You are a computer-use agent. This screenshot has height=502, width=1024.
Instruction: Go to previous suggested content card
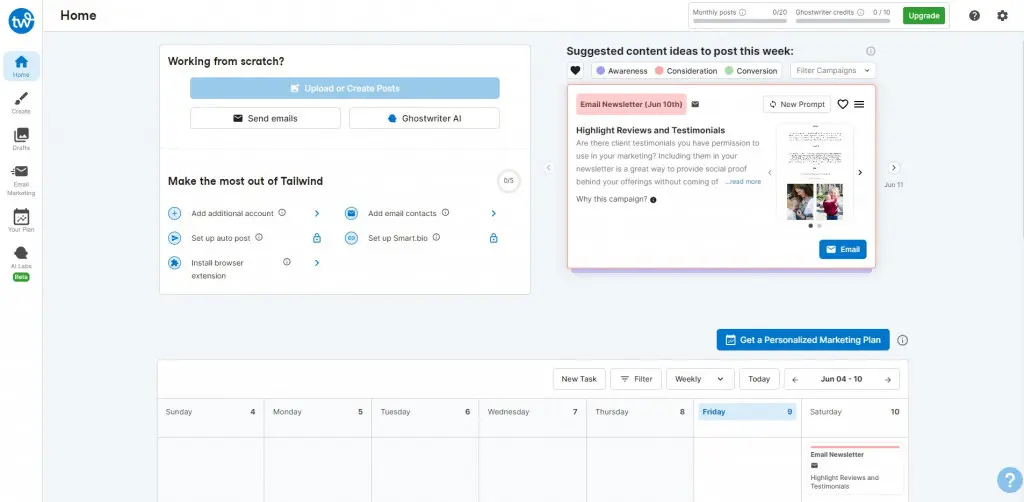pyautogui.click(x=549, y=168)
